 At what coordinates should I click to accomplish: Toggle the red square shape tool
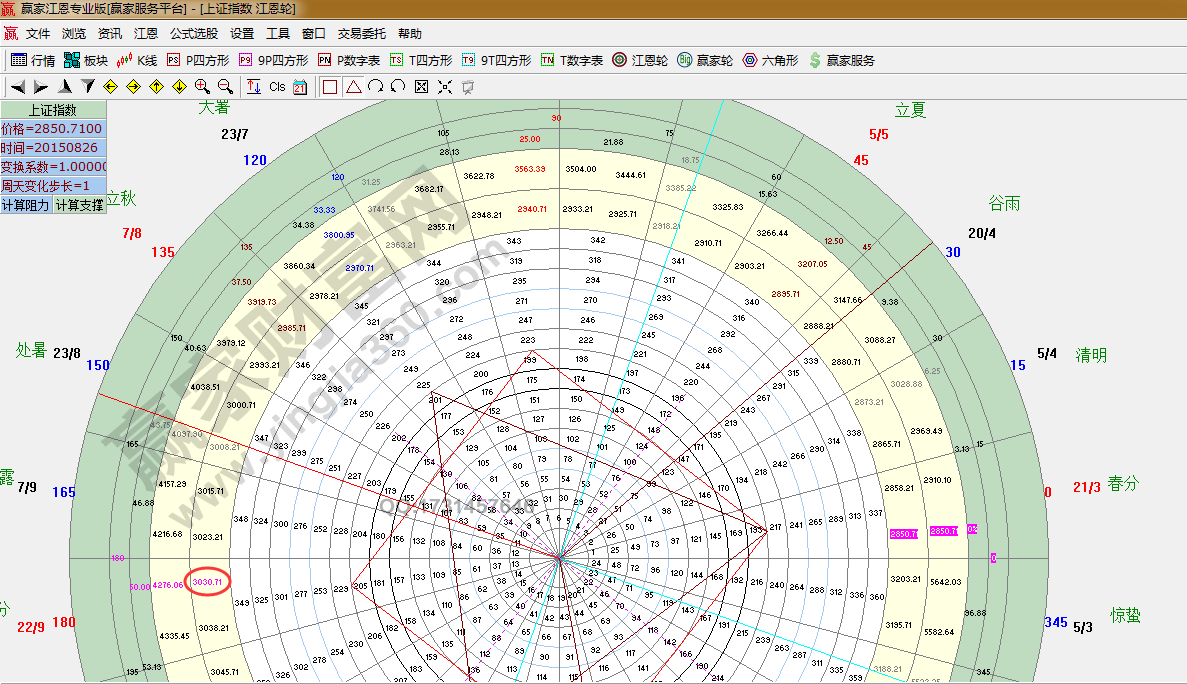[x=330, y=87]
